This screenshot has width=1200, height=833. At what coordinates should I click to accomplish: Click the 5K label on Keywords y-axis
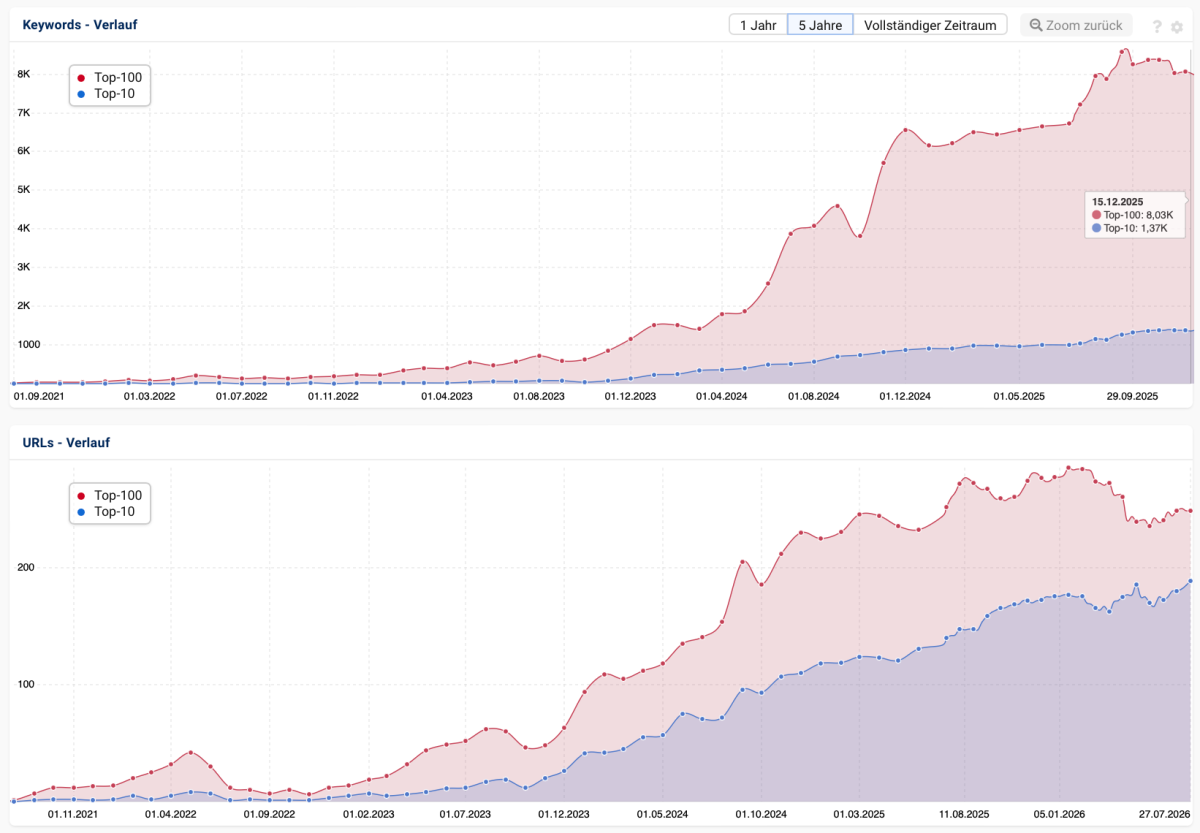point(25,189)
